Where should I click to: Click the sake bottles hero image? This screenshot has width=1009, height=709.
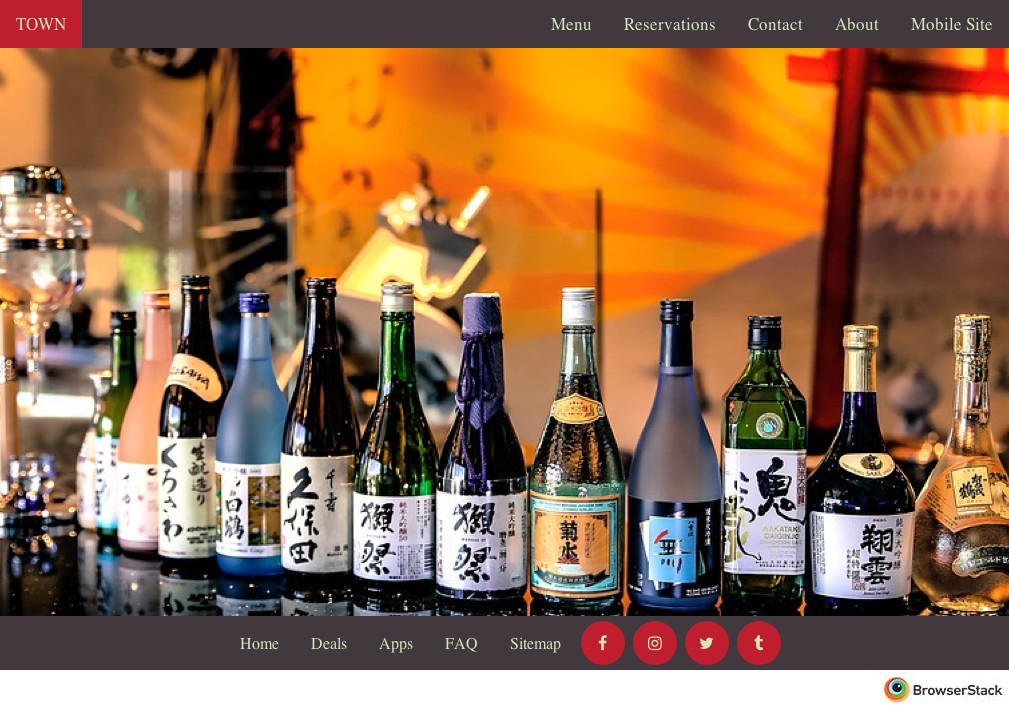pyautogui.click(x=504, y=331)
